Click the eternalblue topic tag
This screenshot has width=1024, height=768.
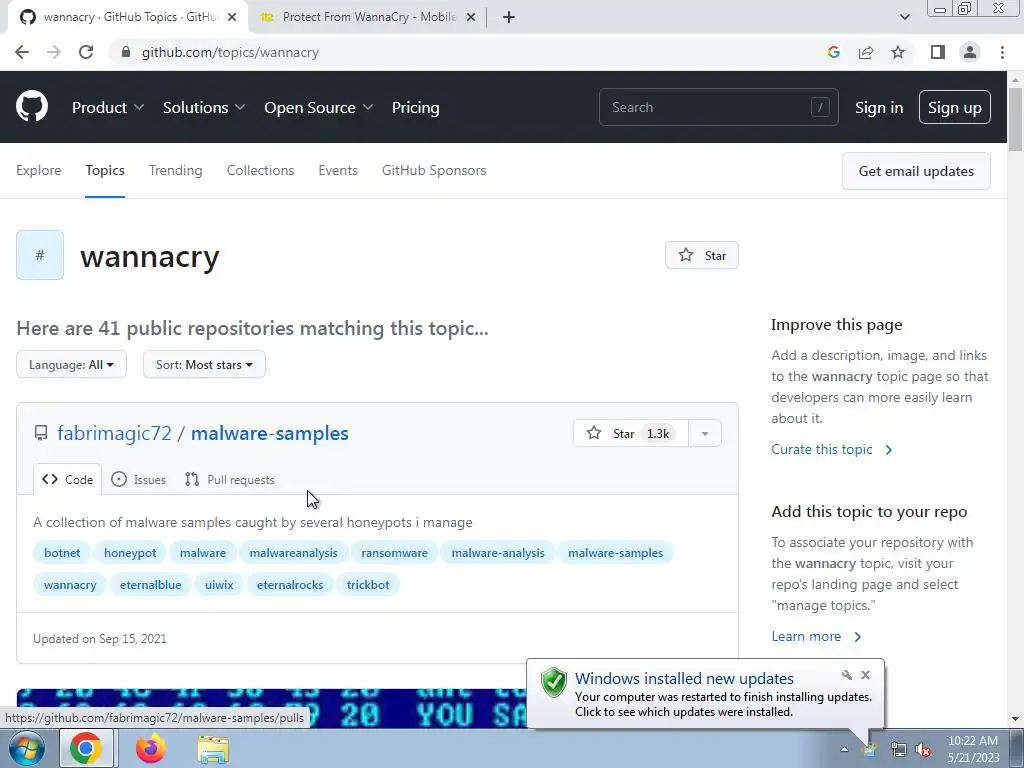(150, 584)
